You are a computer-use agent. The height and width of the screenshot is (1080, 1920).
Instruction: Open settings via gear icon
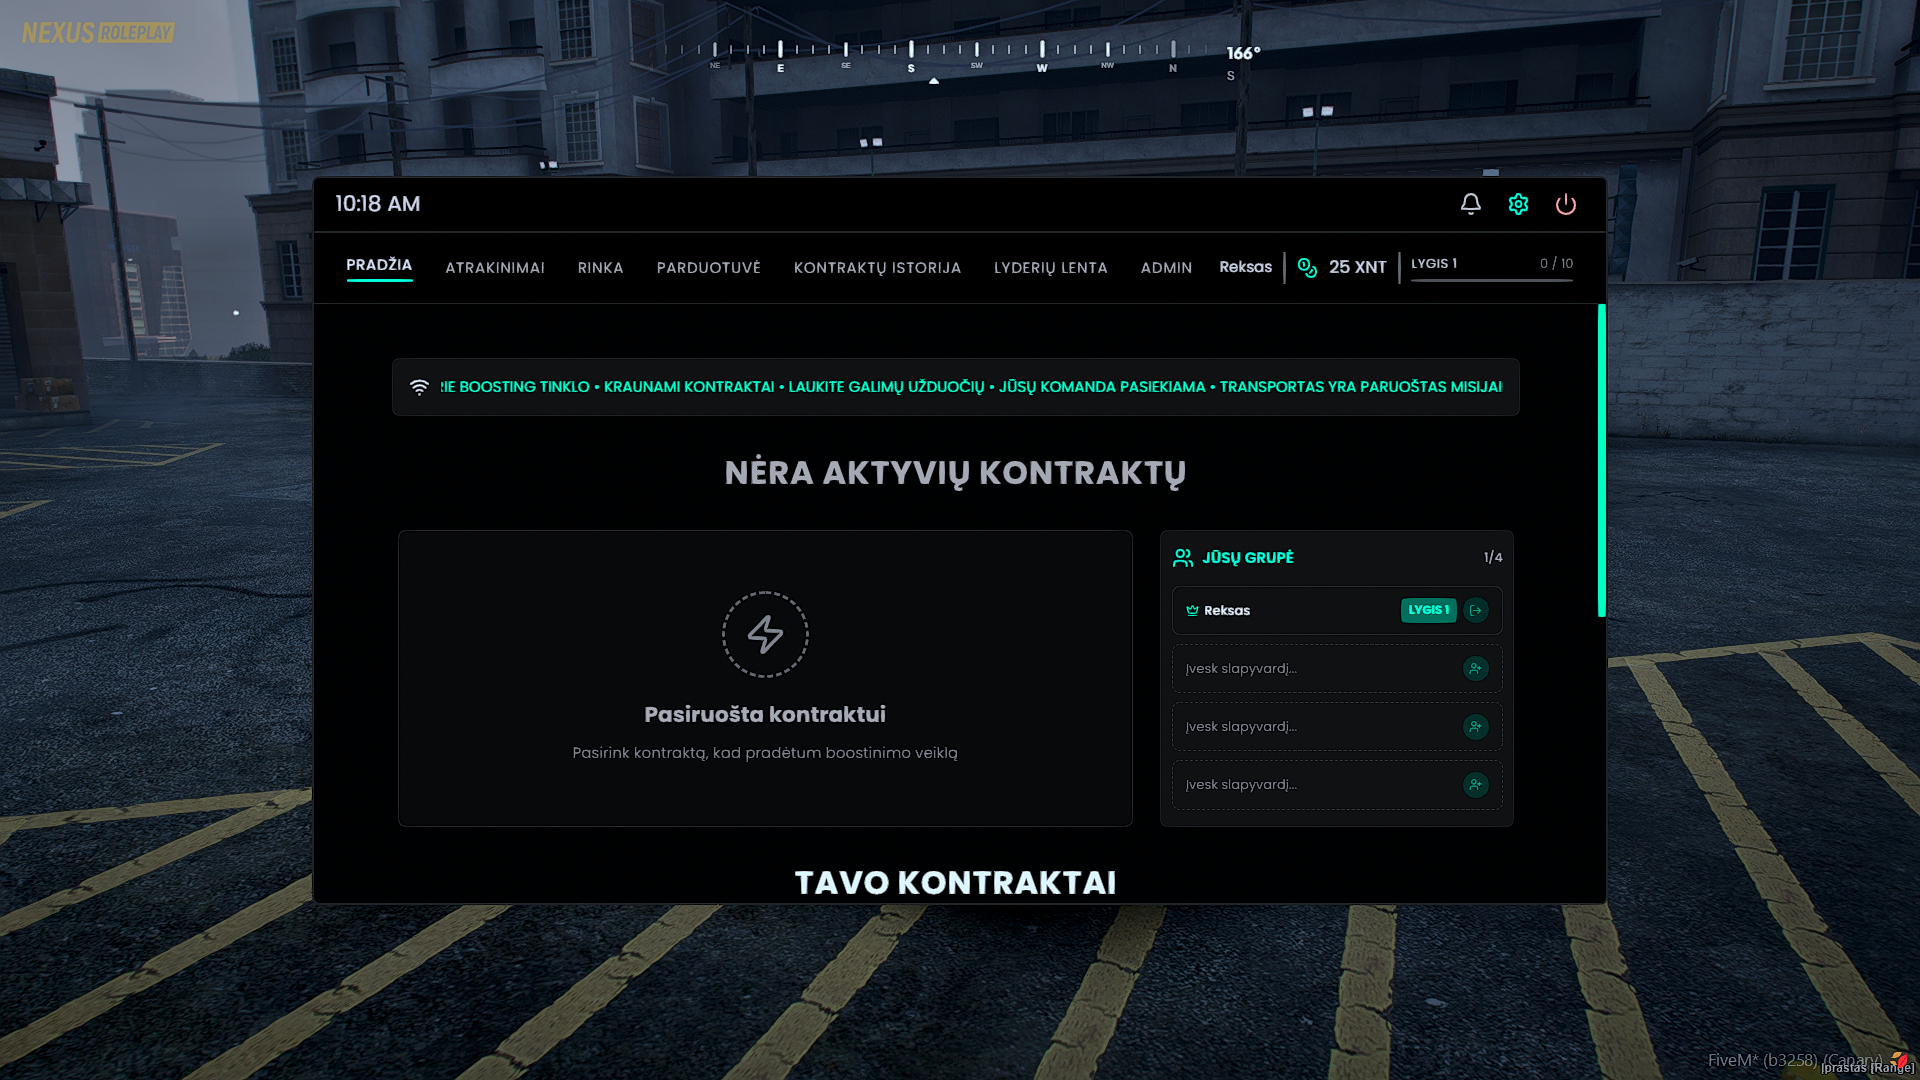point(1518,204)
